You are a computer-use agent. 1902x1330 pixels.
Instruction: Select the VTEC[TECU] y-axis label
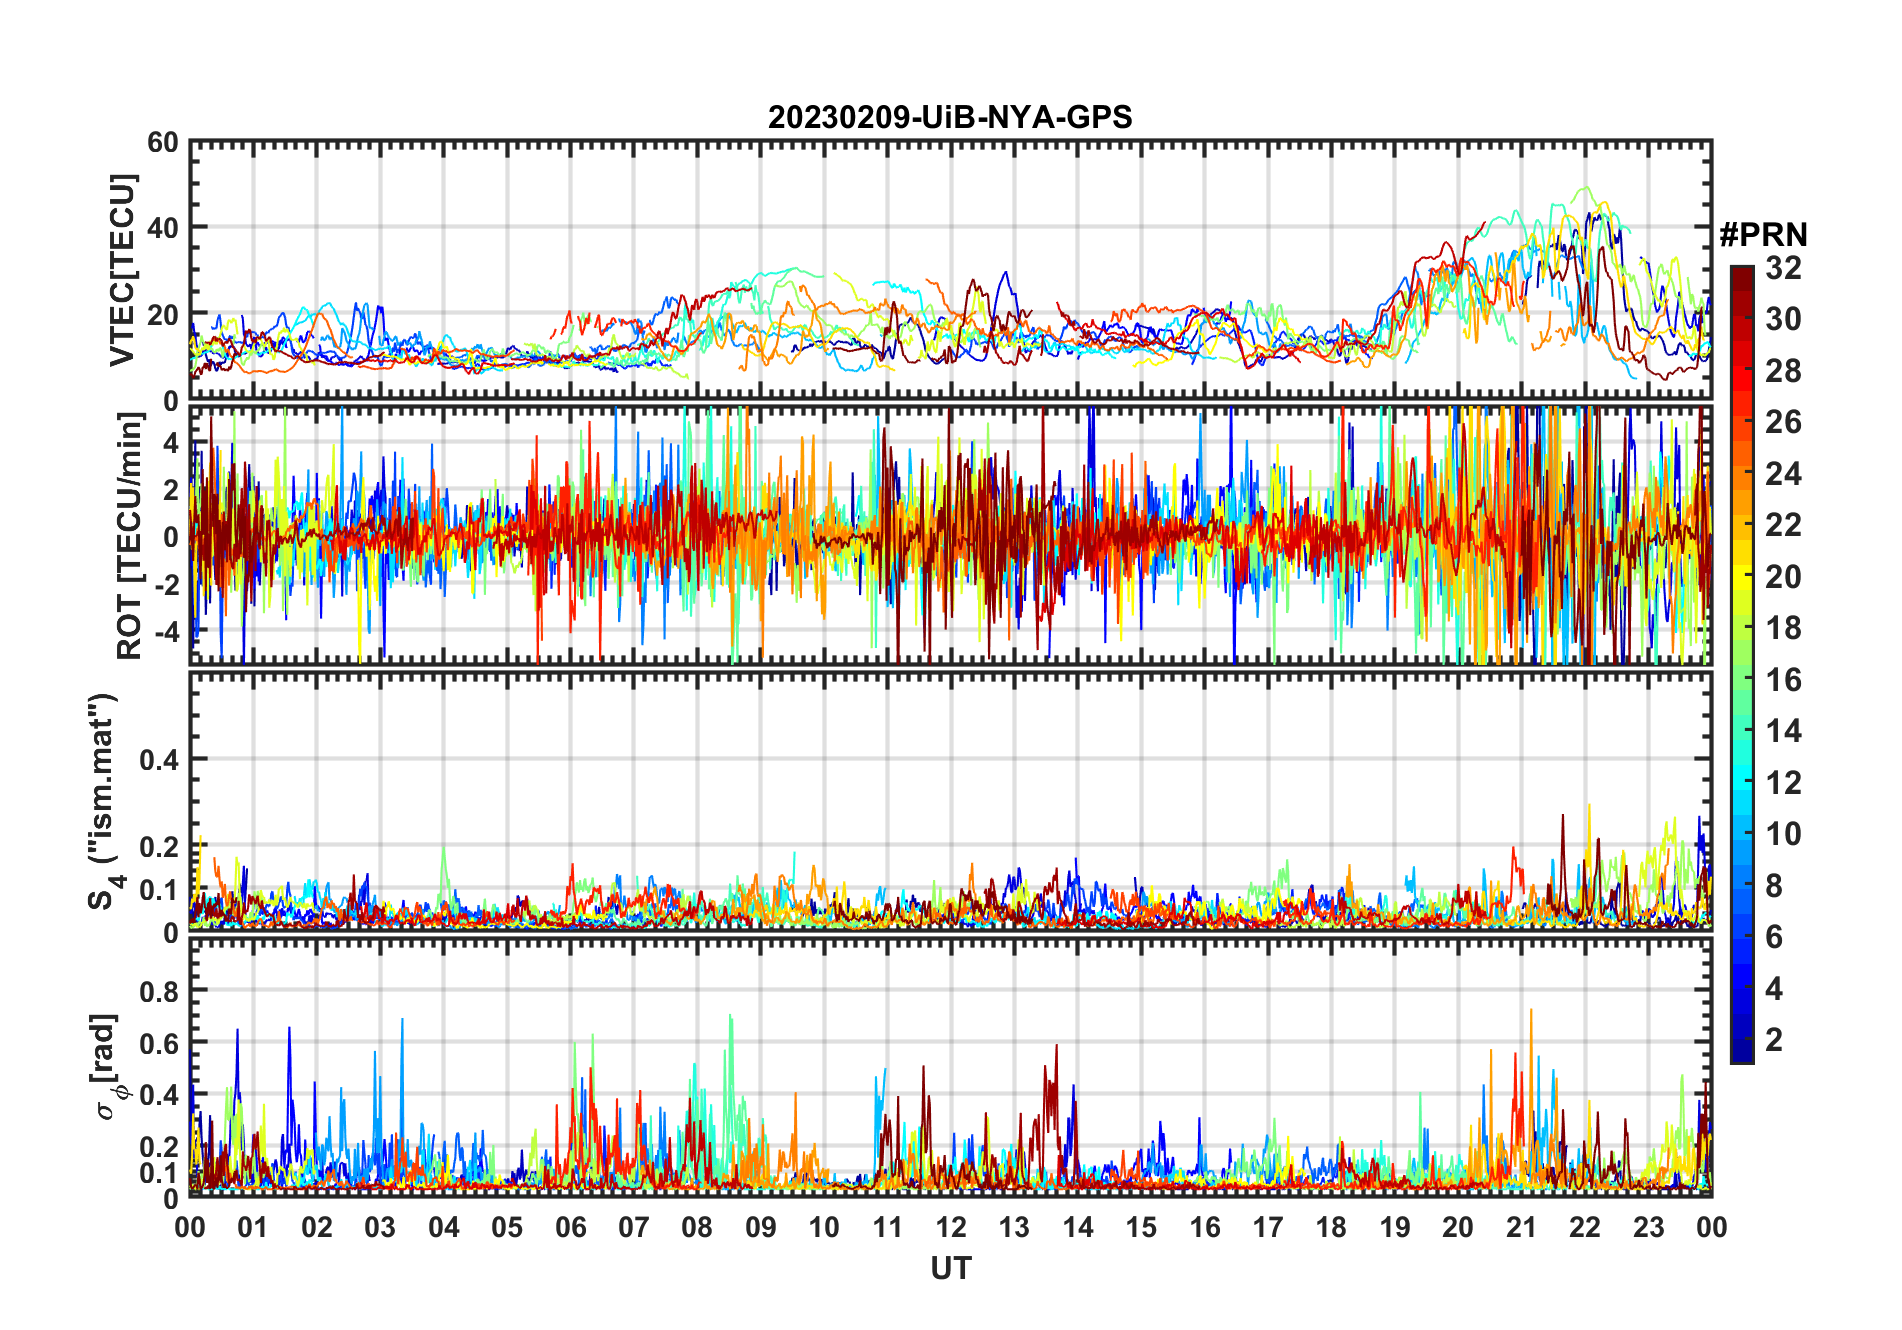[122, 271]
